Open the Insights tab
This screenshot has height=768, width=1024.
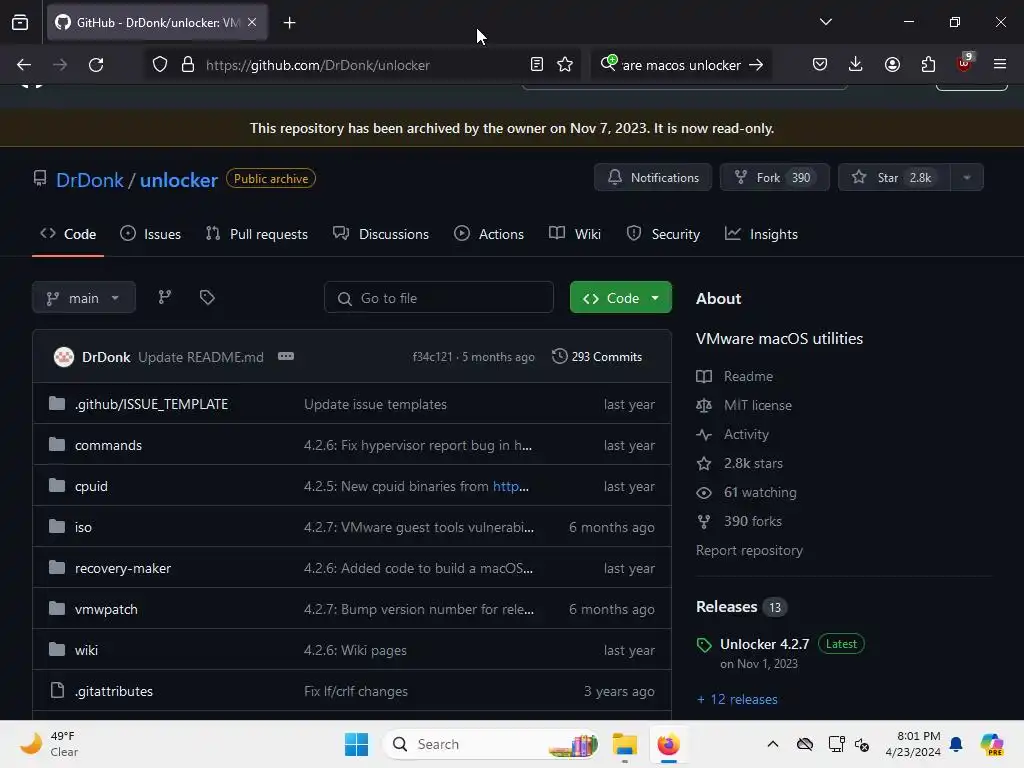point(761,234)
